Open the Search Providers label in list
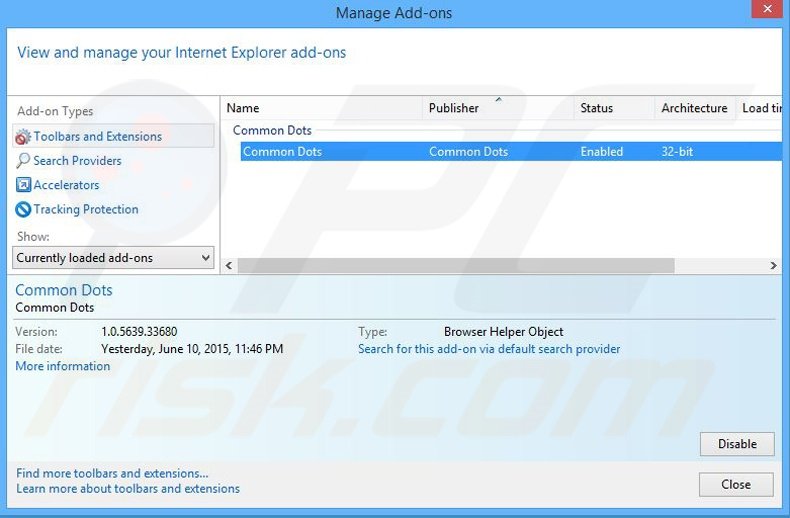The width and height of the screenshot is (790, 518). (x=78, y=161)
